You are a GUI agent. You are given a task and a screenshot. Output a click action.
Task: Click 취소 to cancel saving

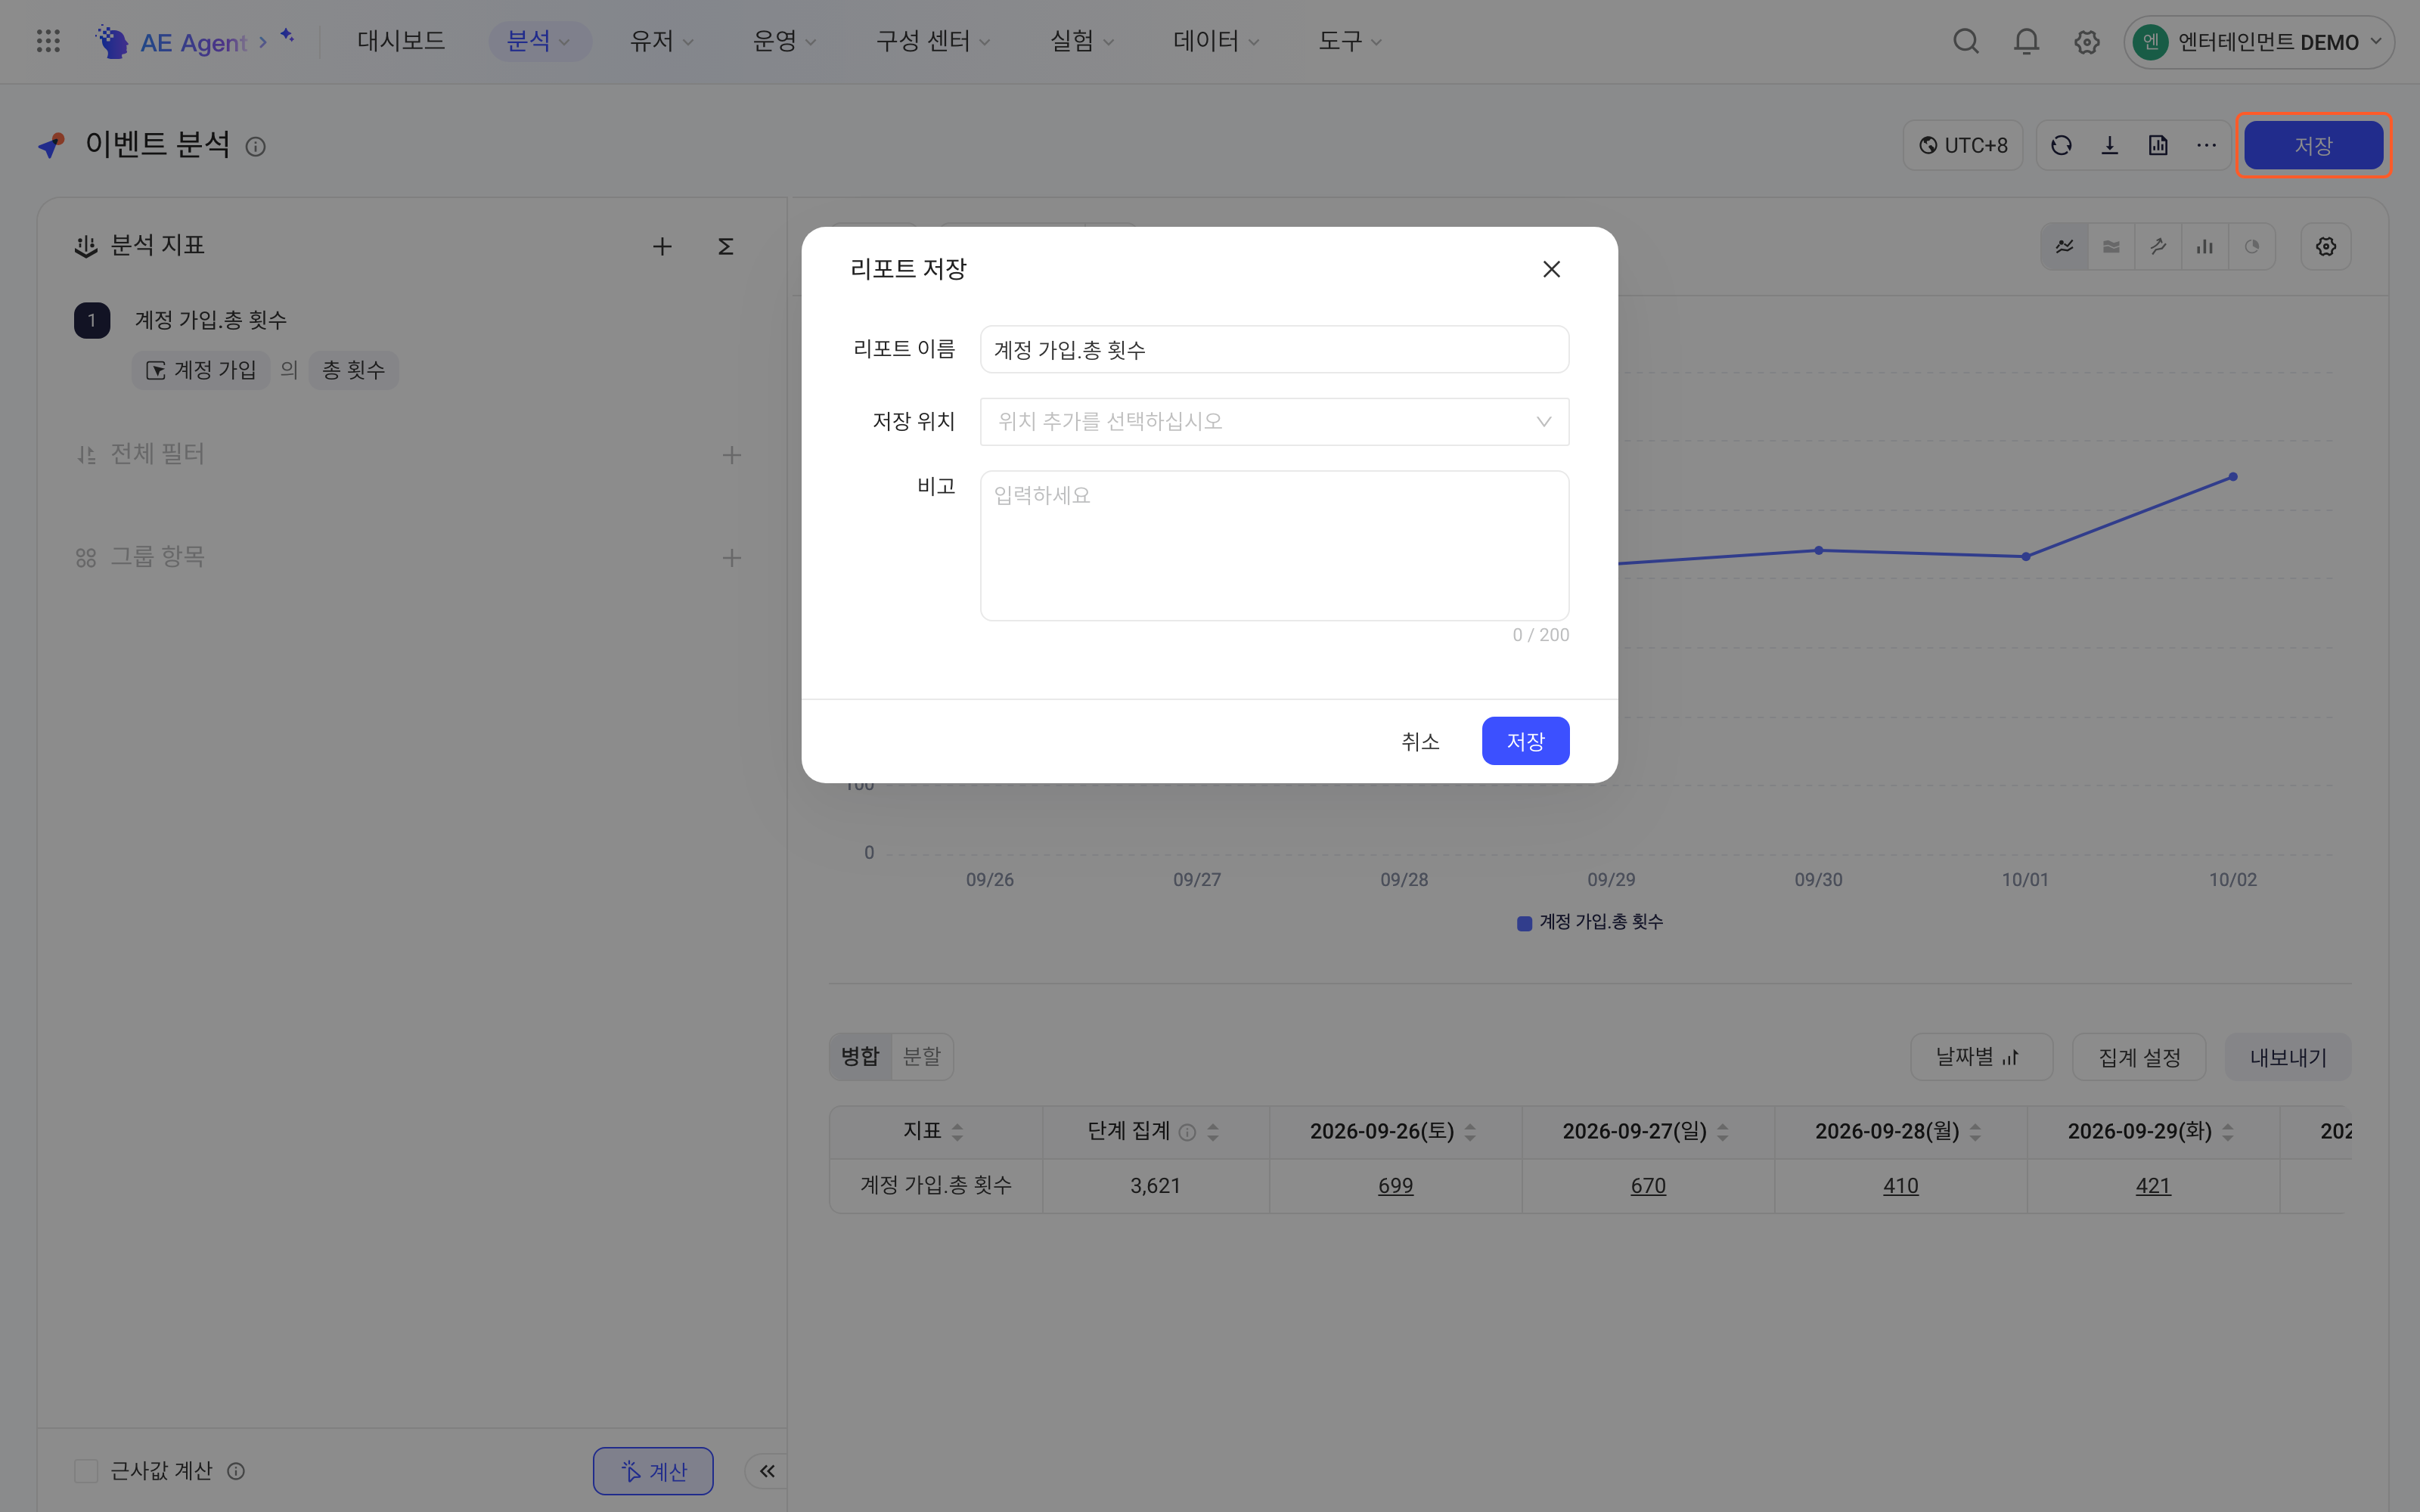tap(1420, 741)
